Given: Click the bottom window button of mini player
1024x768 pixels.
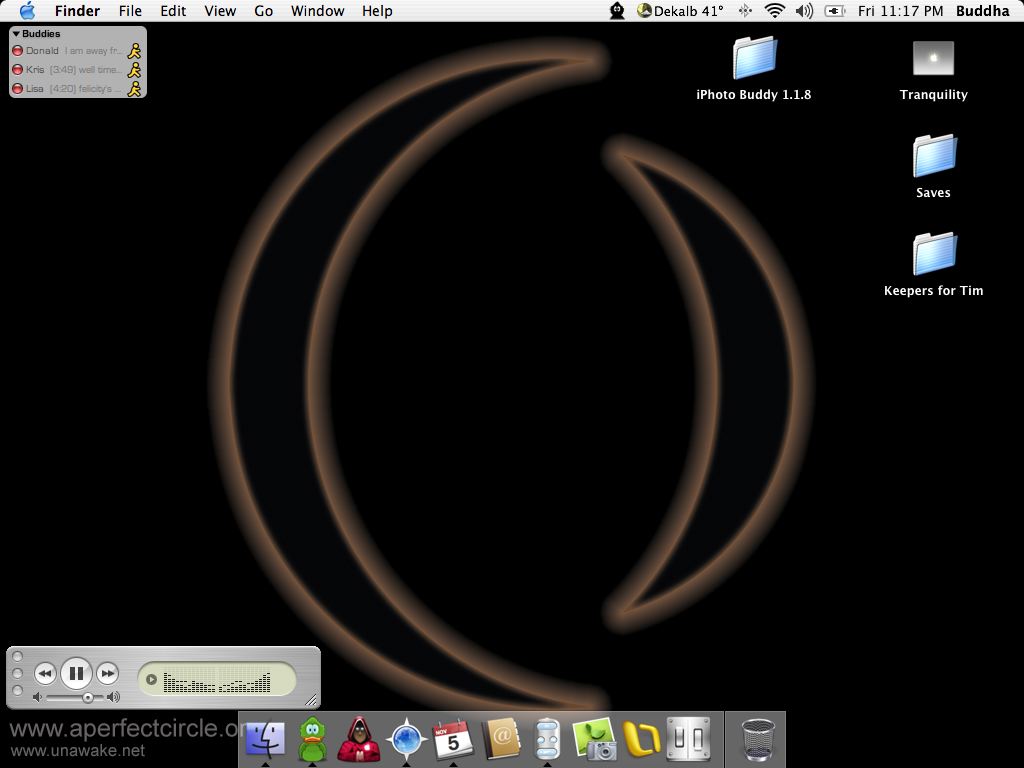Looking at the screenshot, I should pos(18,690).
